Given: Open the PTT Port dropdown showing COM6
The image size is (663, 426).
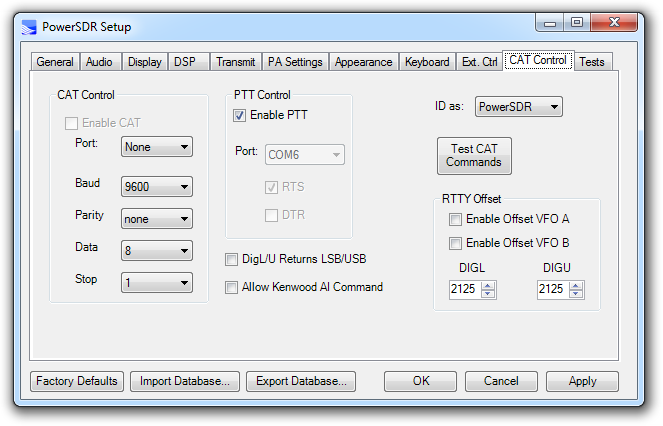Looking at the screenshot, I should click(304, 155).
